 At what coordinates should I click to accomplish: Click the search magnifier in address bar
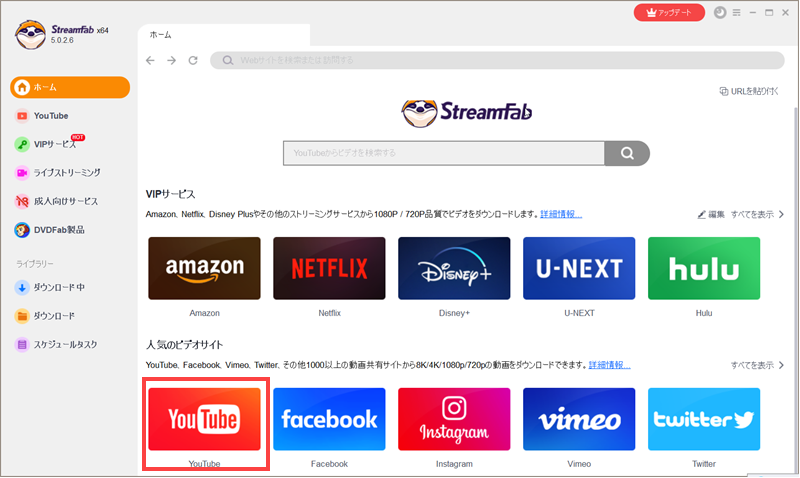[x=228, y=60]
